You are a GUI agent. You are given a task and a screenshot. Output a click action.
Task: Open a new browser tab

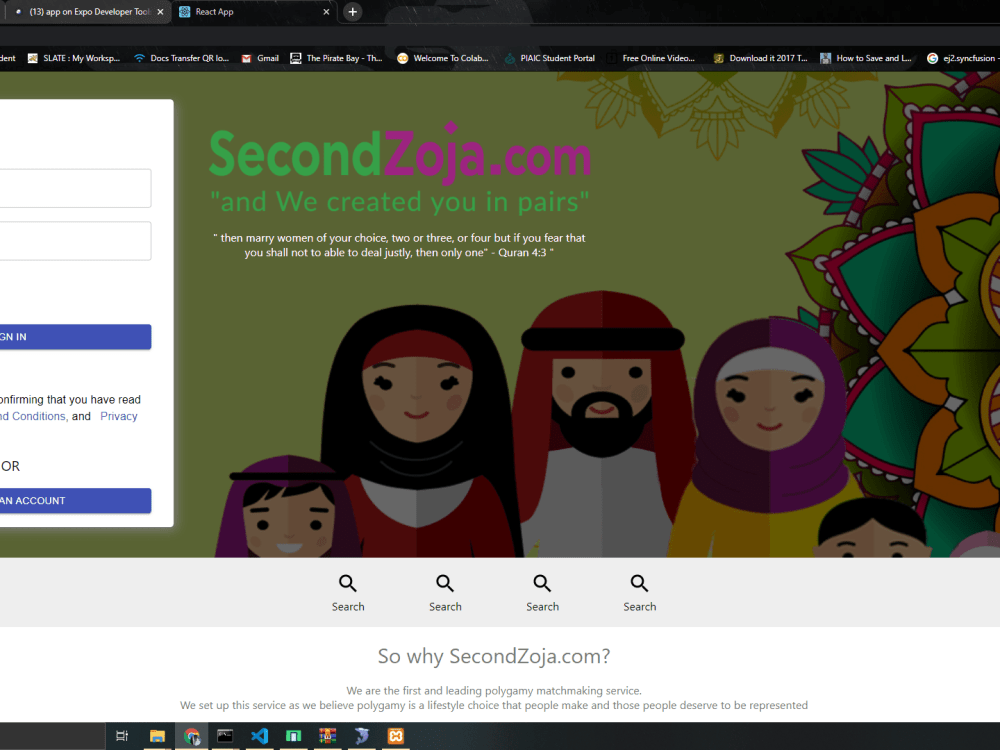[353, 11]
